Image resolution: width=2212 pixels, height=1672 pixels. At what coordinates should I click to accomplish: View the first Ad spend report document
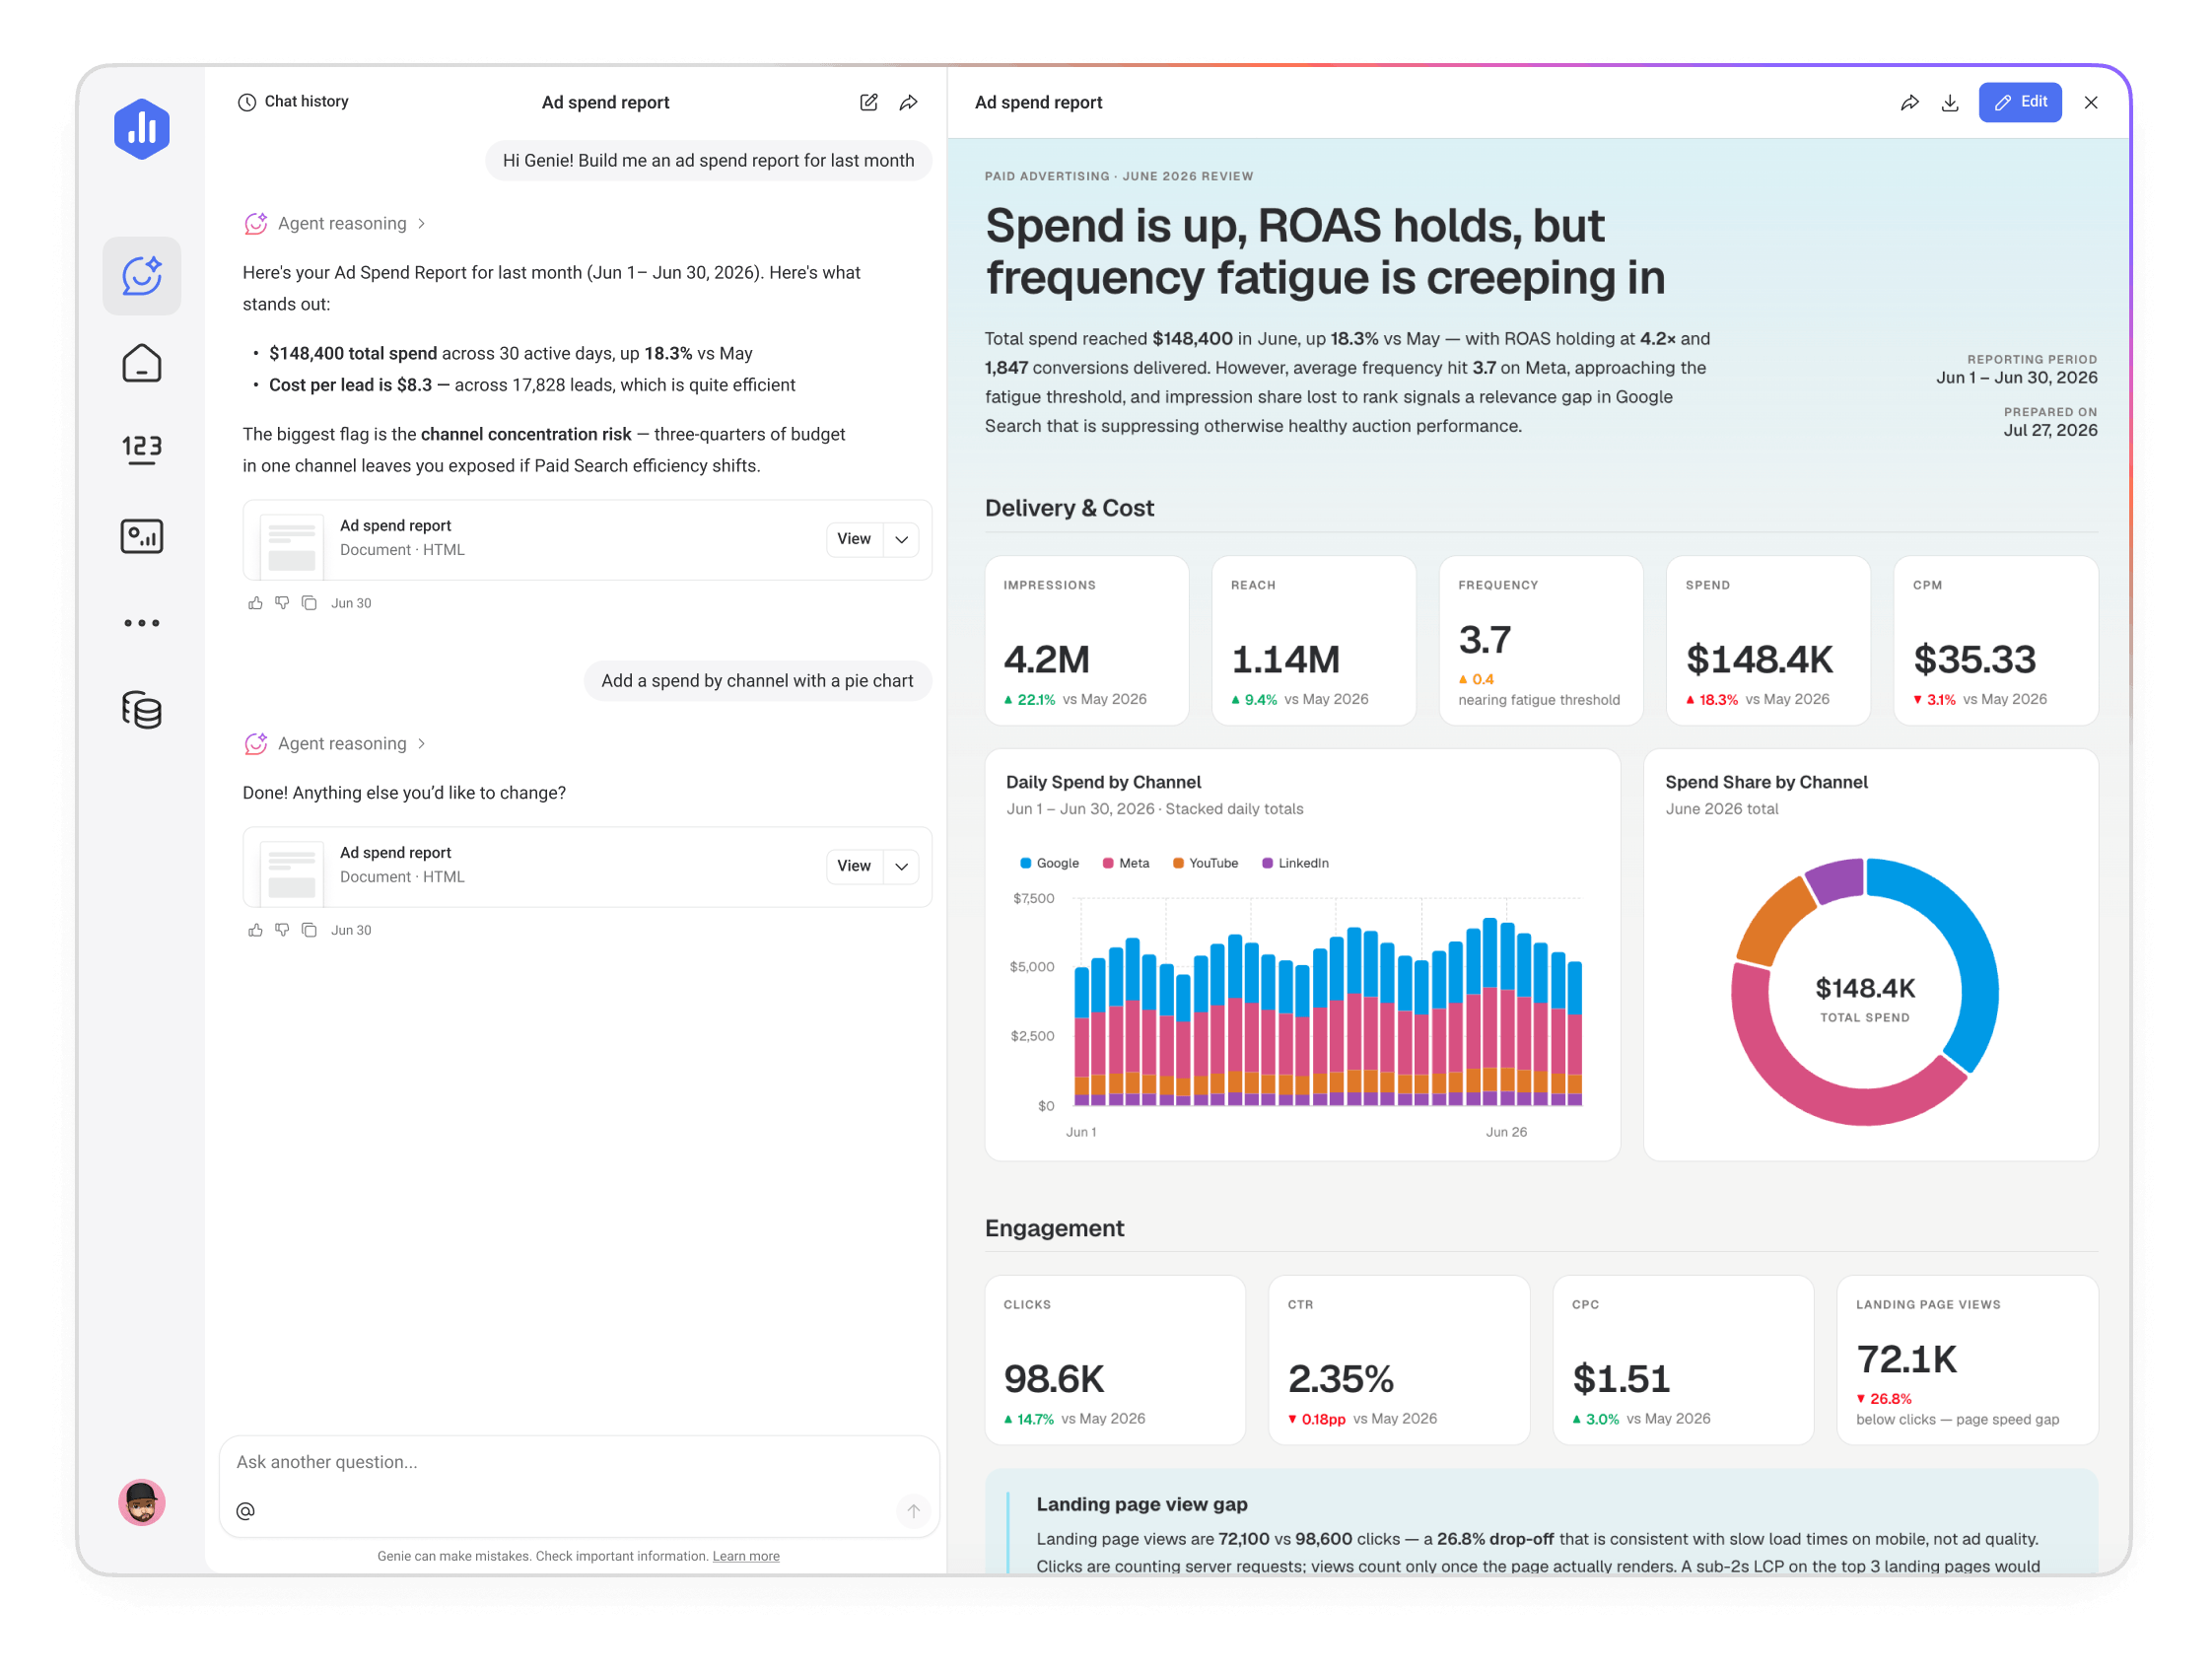tap(854, 539)
